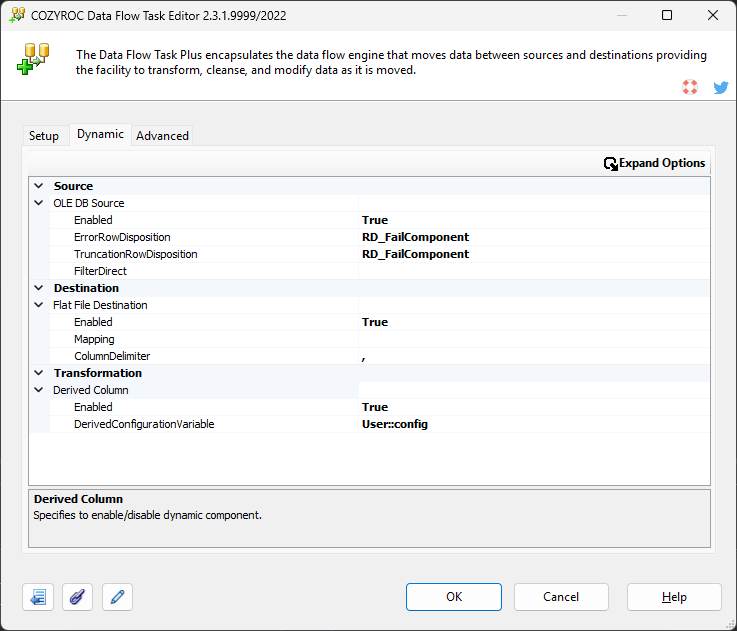
Task: Click the COZYROC title bar app icon
Action: point(17,15)
